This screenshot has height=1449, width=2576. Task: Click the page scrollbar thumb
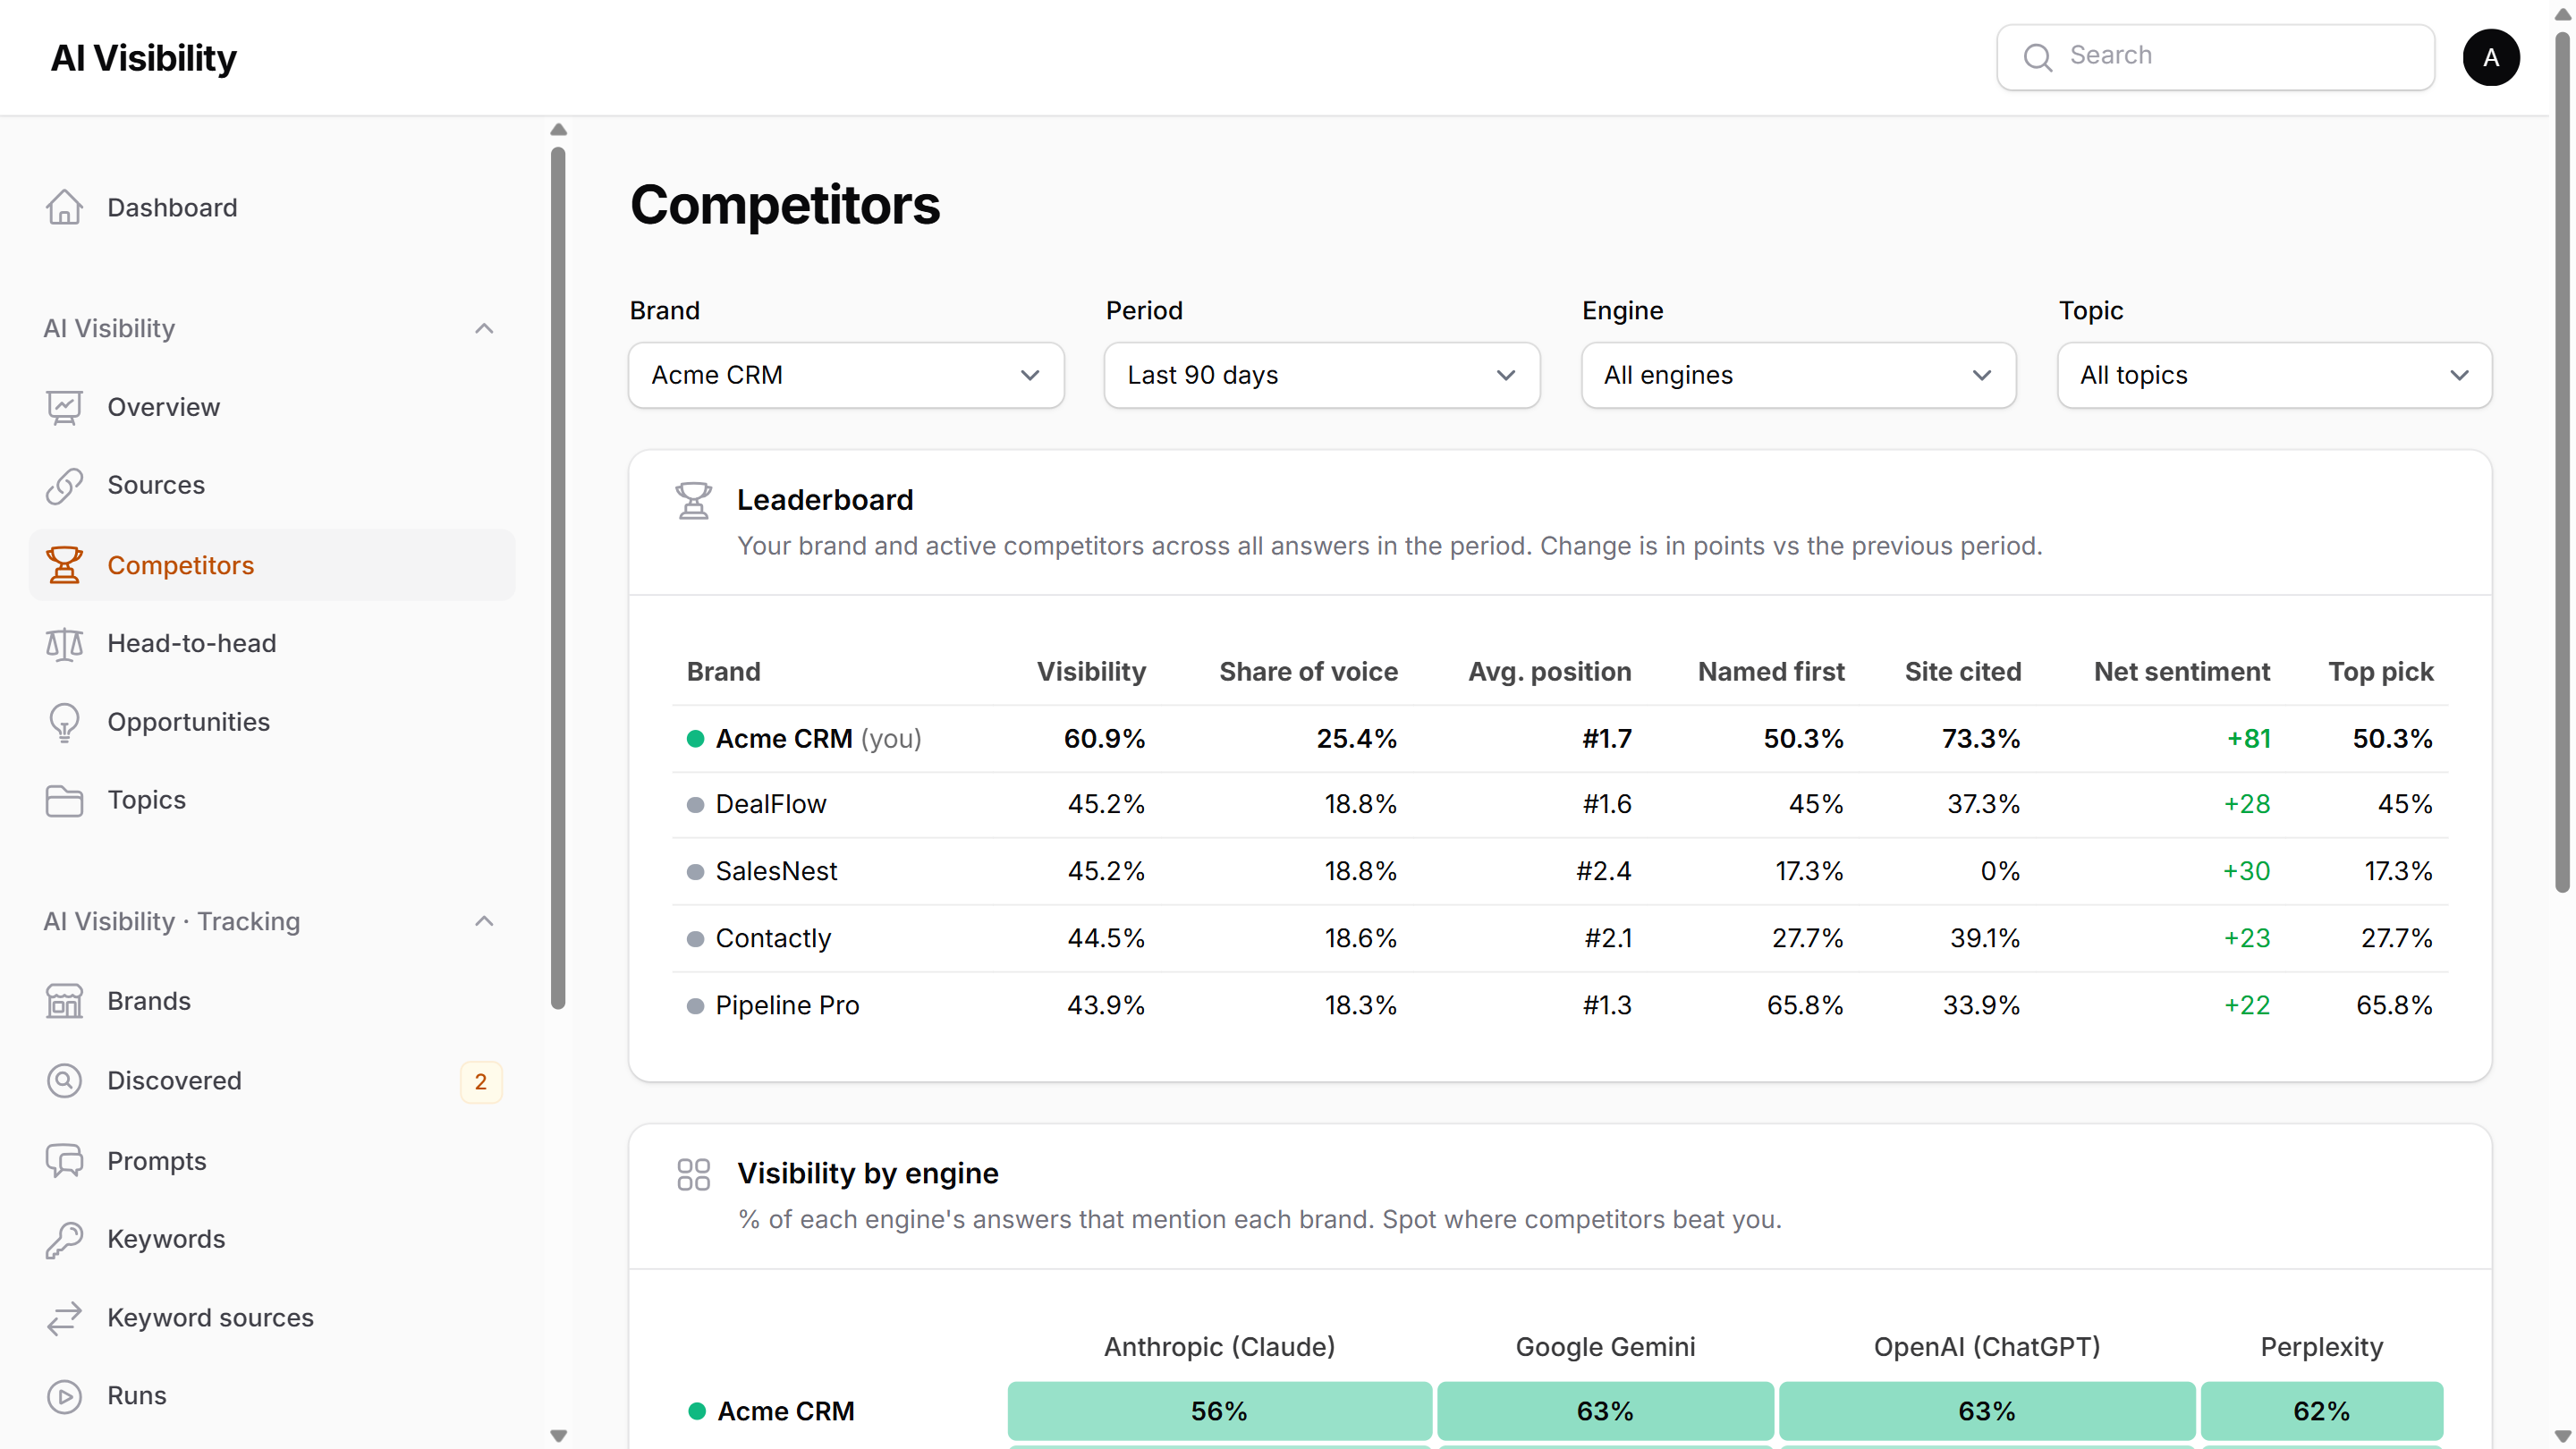click(x=2562, y=462)
